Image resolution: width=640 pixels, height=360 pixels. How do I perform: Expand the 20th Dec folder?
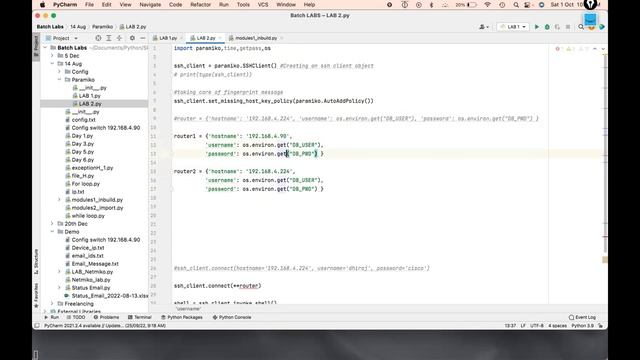pyautogui.click(x=52, y=224)
